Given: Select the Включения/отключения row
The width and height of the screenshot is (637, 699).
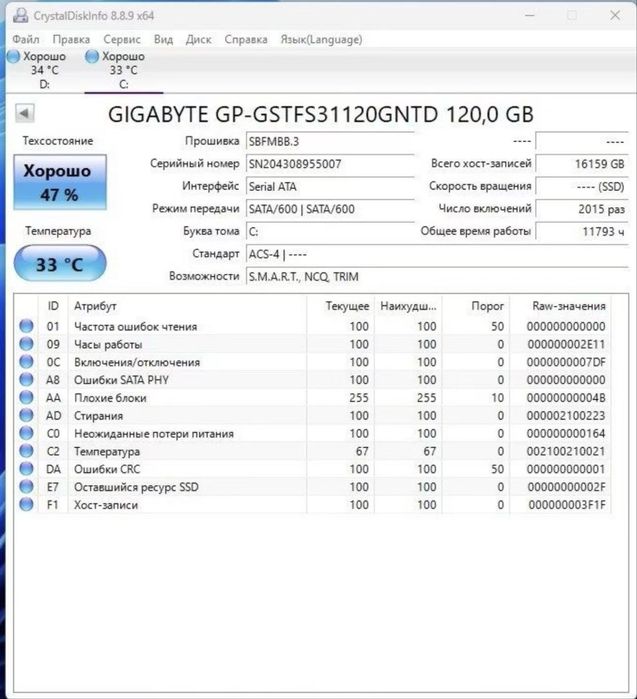Looking at the screenshot, I should click(314, 362).
